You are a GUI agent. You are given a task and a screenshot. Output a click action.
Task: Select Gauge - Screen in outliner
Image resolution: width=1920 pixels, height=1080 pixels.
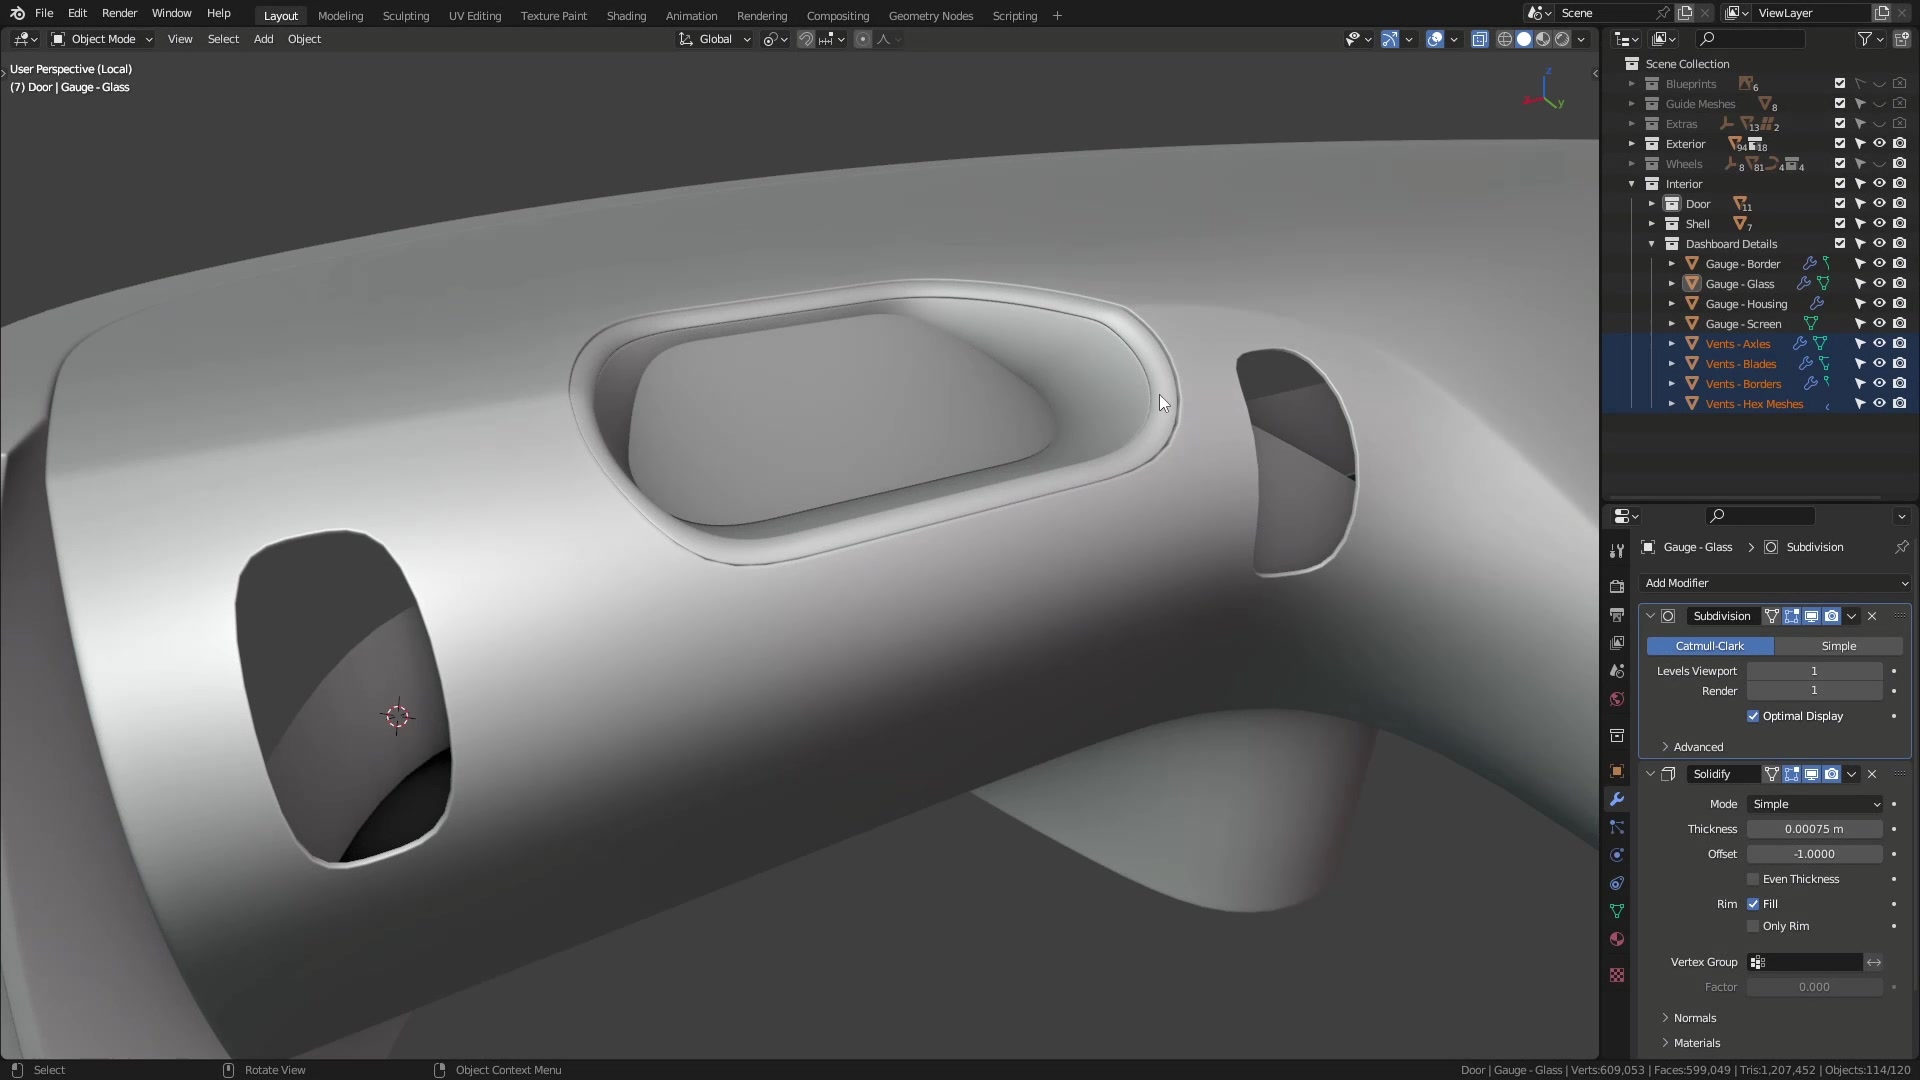[x=1743, y=324]
